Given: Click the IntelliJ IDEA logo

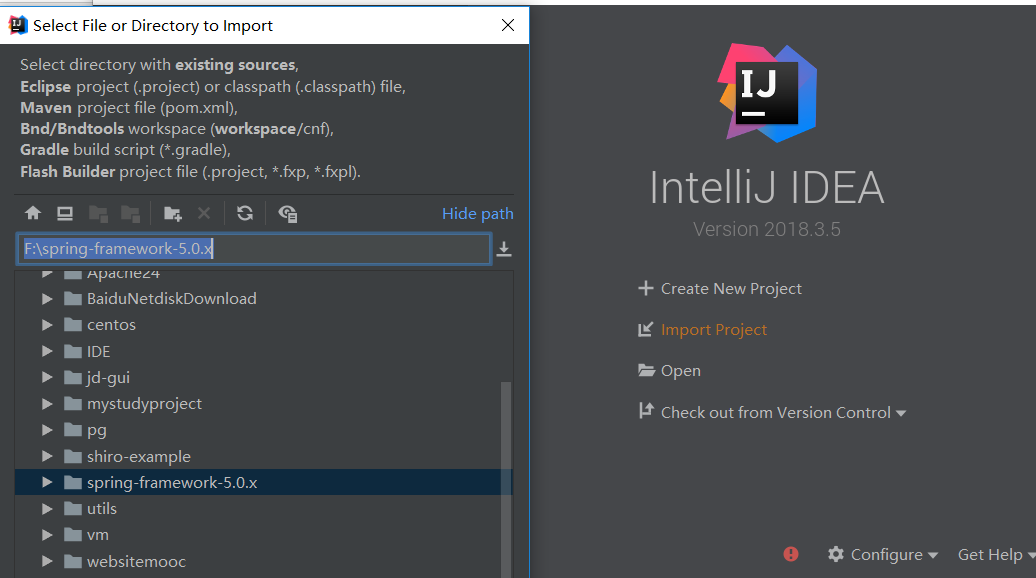Looking at the screenshot, I should click(767, 93).
